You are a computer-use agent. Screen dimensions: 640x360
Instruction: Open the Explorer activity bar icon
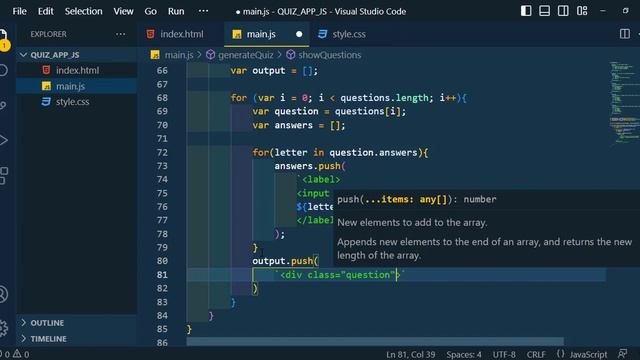[3, 35]
